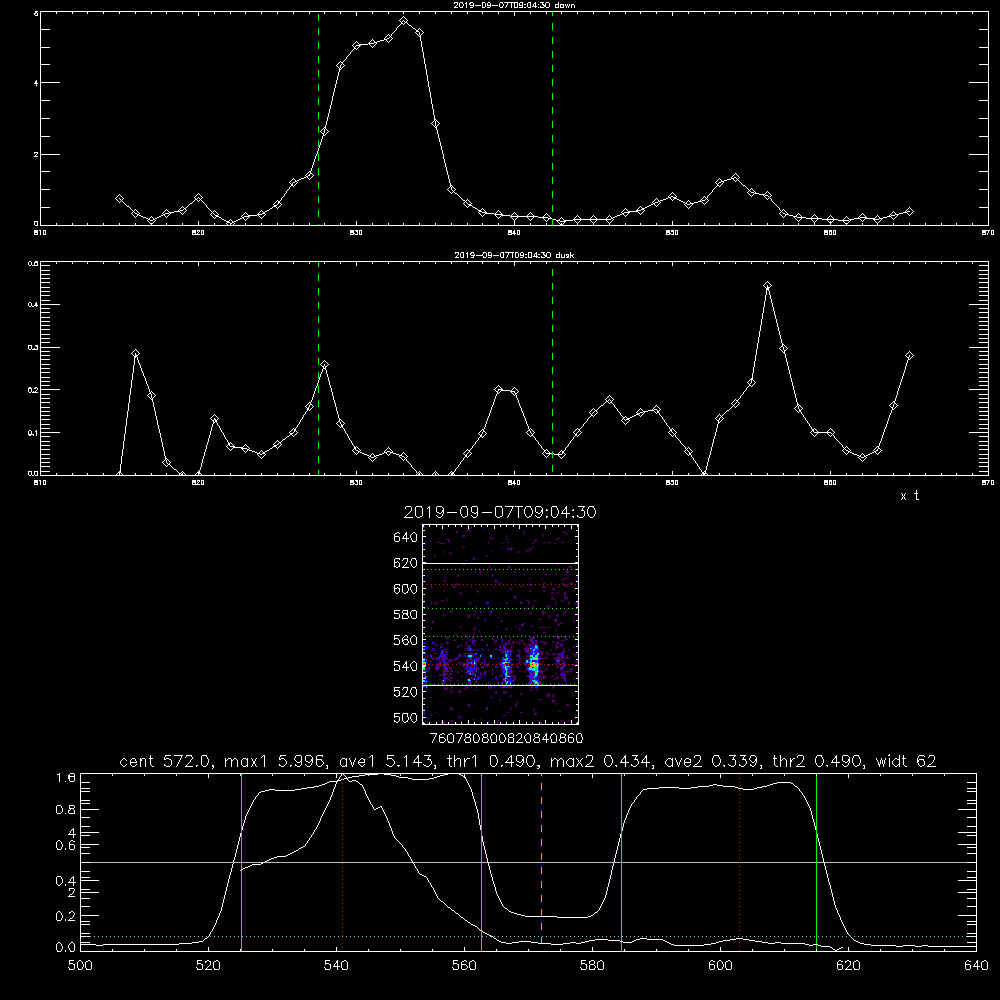The height and width of the screenshot is (1000, 1000).
Task: Select the spectrogram image thumbnail
Action: click(x=500, y=624)
